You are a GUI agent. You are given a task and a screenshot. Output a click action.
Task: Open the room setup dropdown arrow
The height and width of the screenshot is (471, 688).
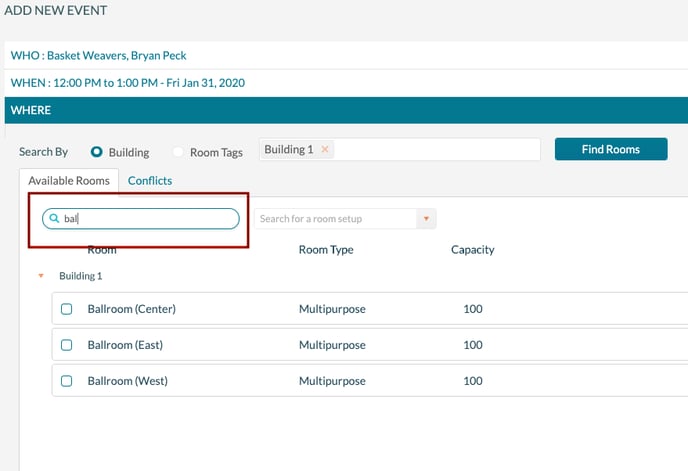tap(426, 219)
